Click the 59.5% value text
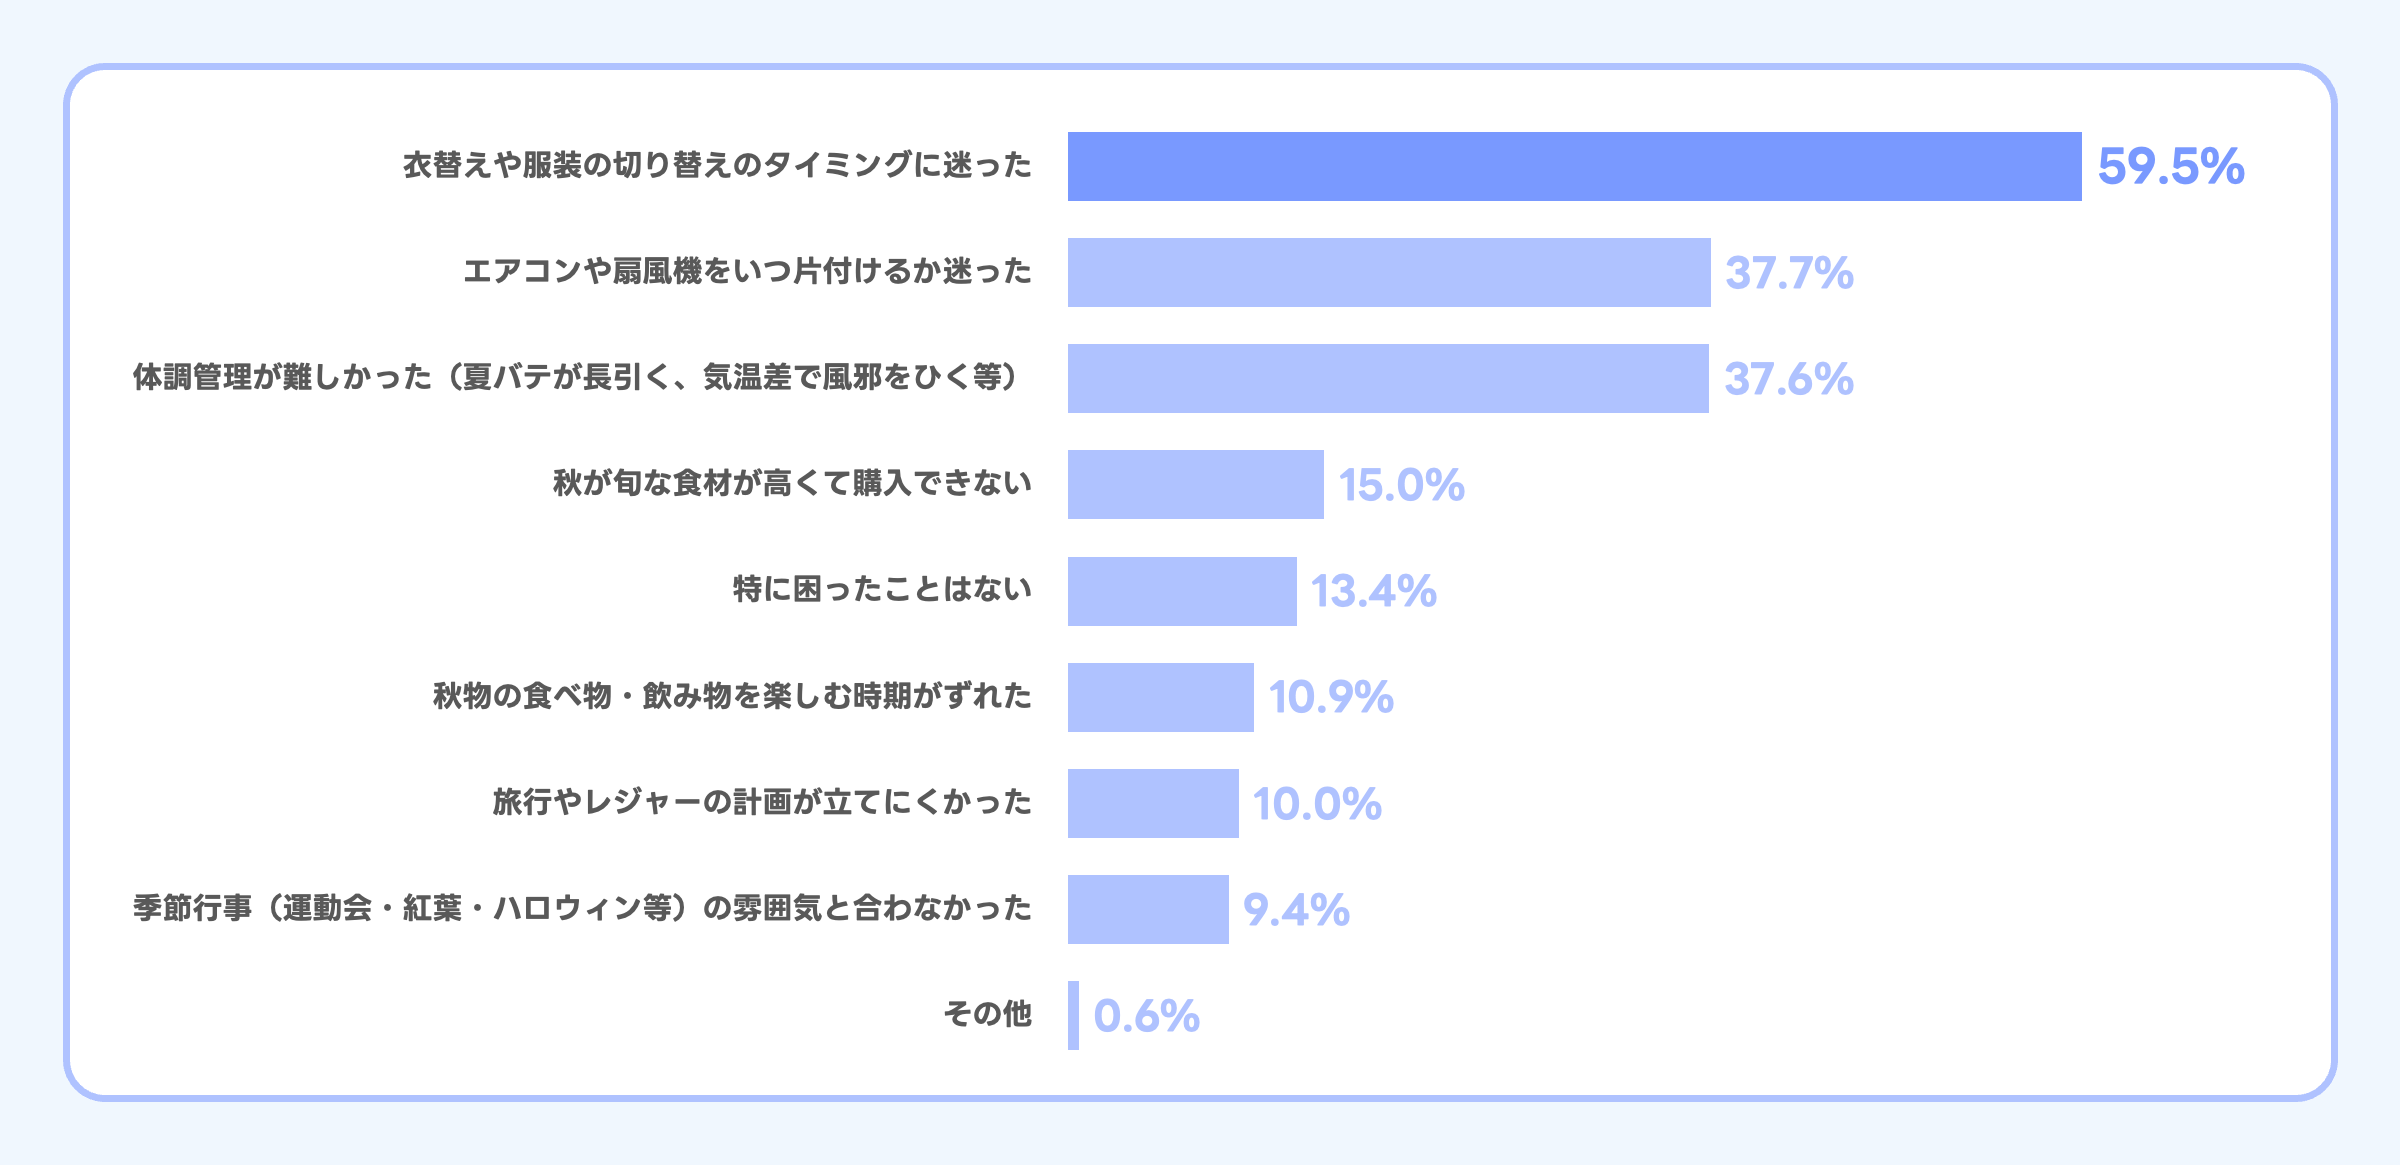The width and height of the screenshot is (2400, 1165). pos(2171,167)
